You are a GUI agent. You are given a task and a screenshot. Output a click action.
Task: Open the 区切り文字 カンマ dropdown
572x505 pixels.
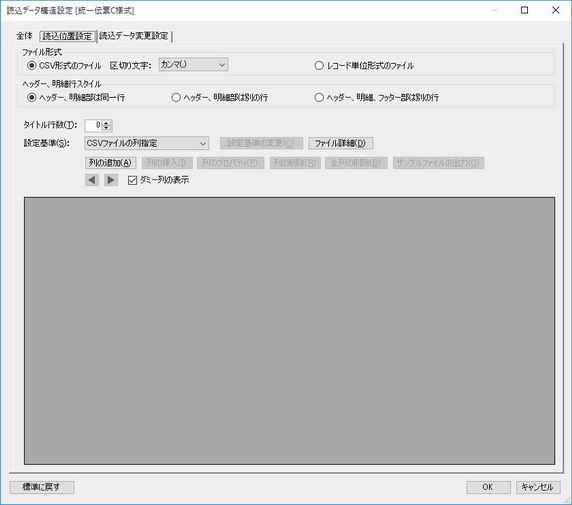click(x=193, y=65)
